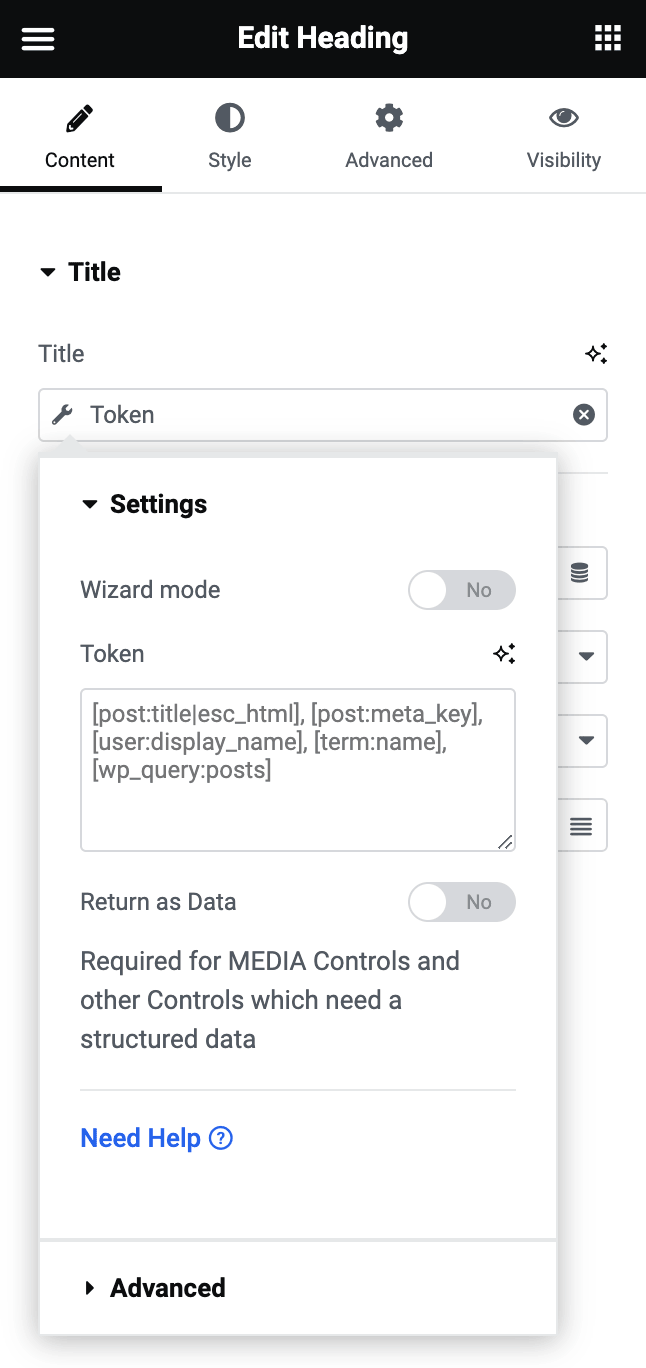Viewport: 646px width, 1368px height.
Task: Select the alignment icon at the right edge
Action: coord(583,825)
